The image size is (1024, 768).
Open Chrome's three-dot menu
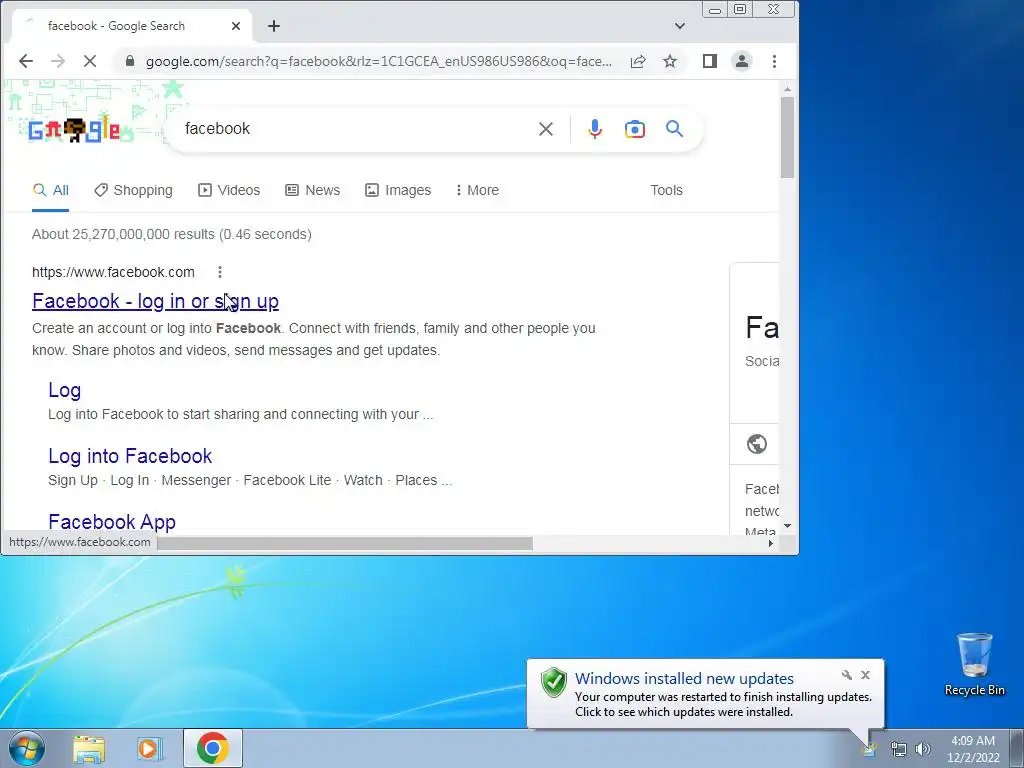coord(775,61)
